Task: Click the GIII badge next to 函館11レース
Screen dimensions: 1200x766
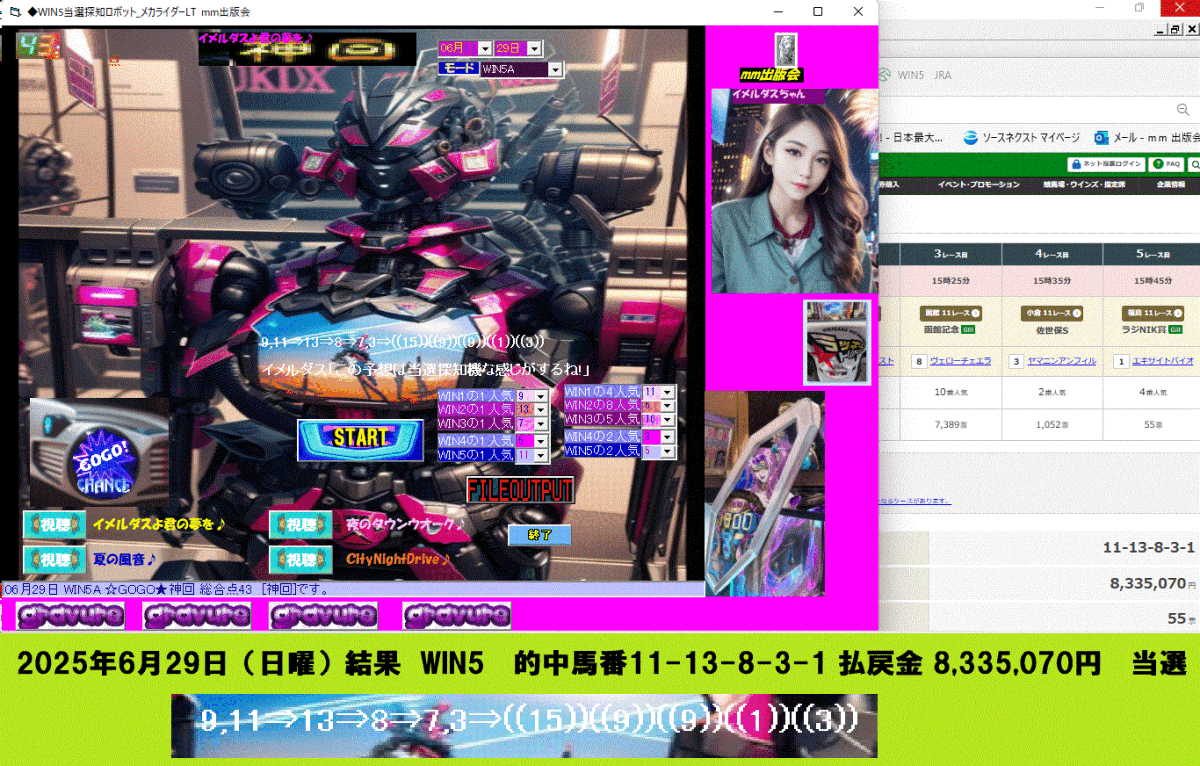Action: (967, 329)
